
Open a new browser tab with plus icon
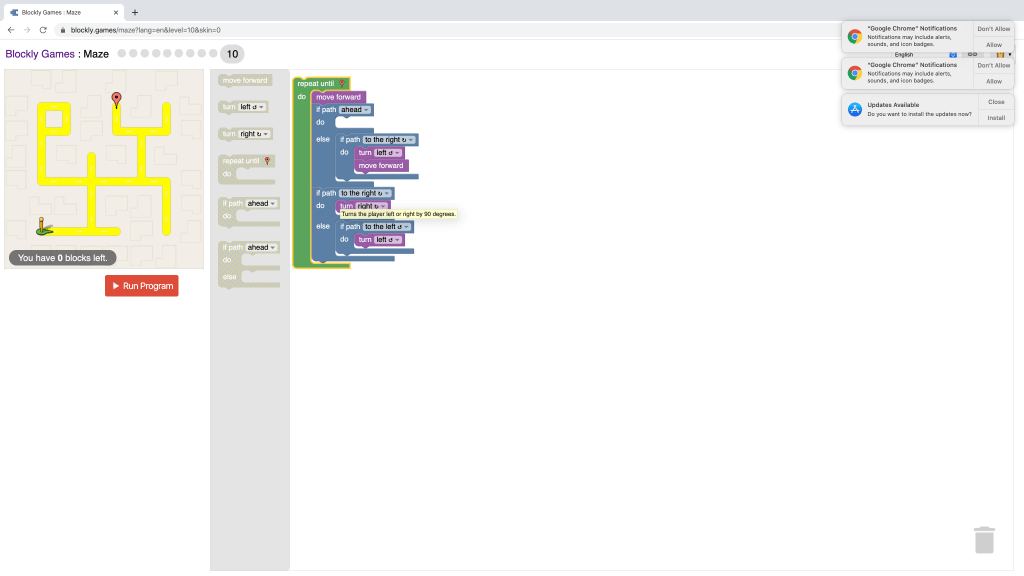(x=135, y=12)
